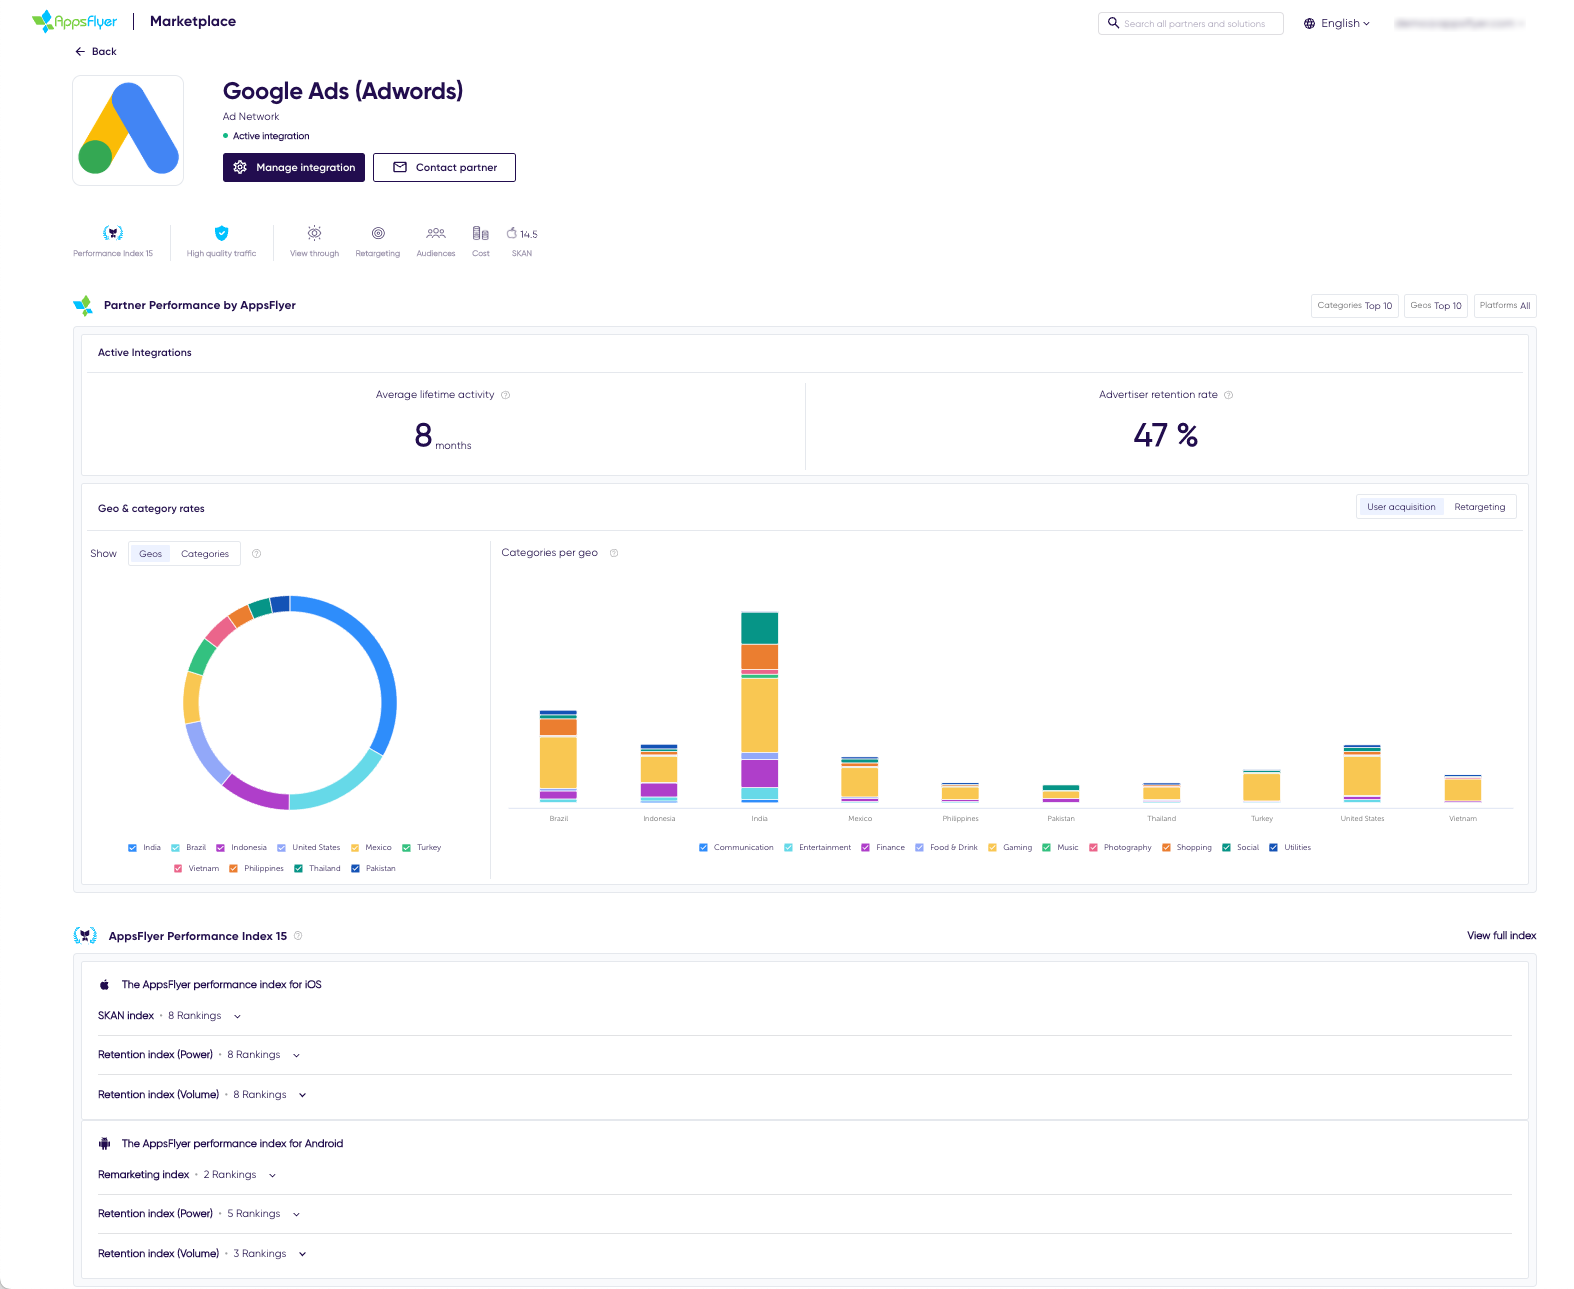Open info tooltip for Advertiser retention rate

[1229, 395]
